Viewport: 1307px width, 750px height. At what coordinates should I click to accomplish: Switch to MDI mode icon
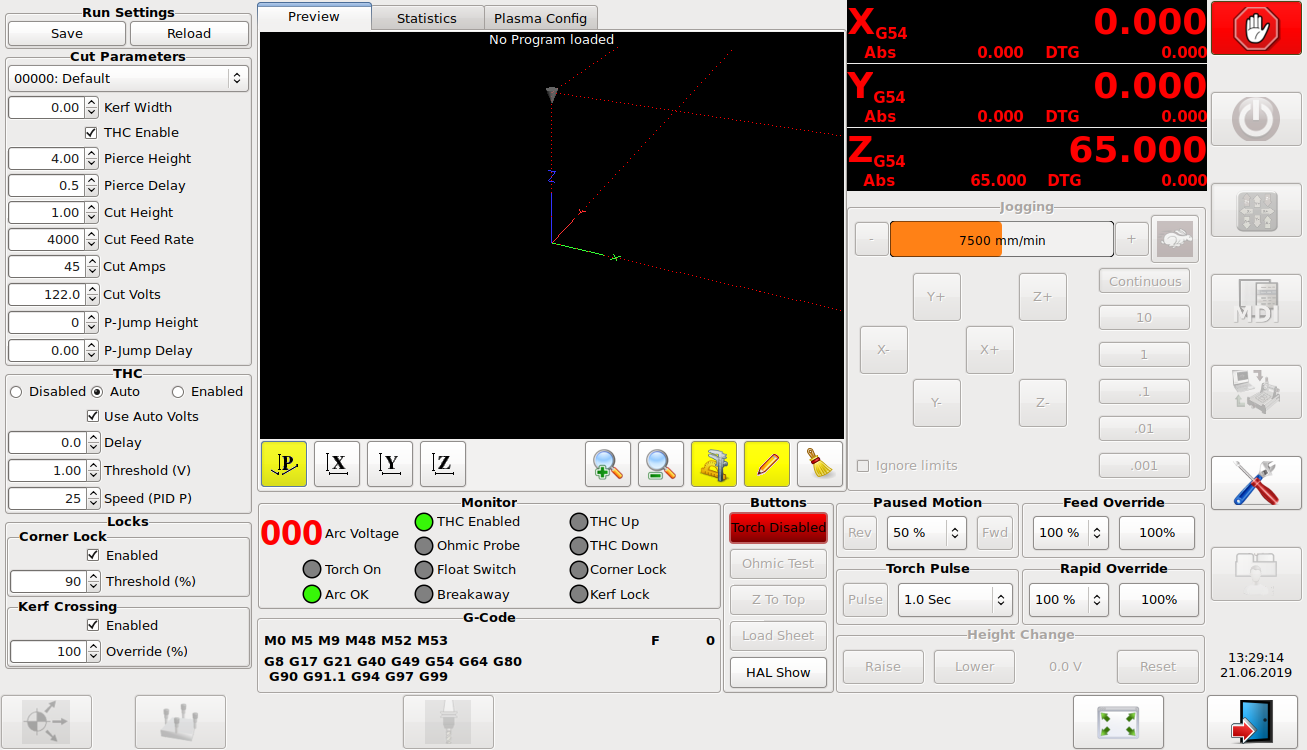click(x=1256, y=301)
